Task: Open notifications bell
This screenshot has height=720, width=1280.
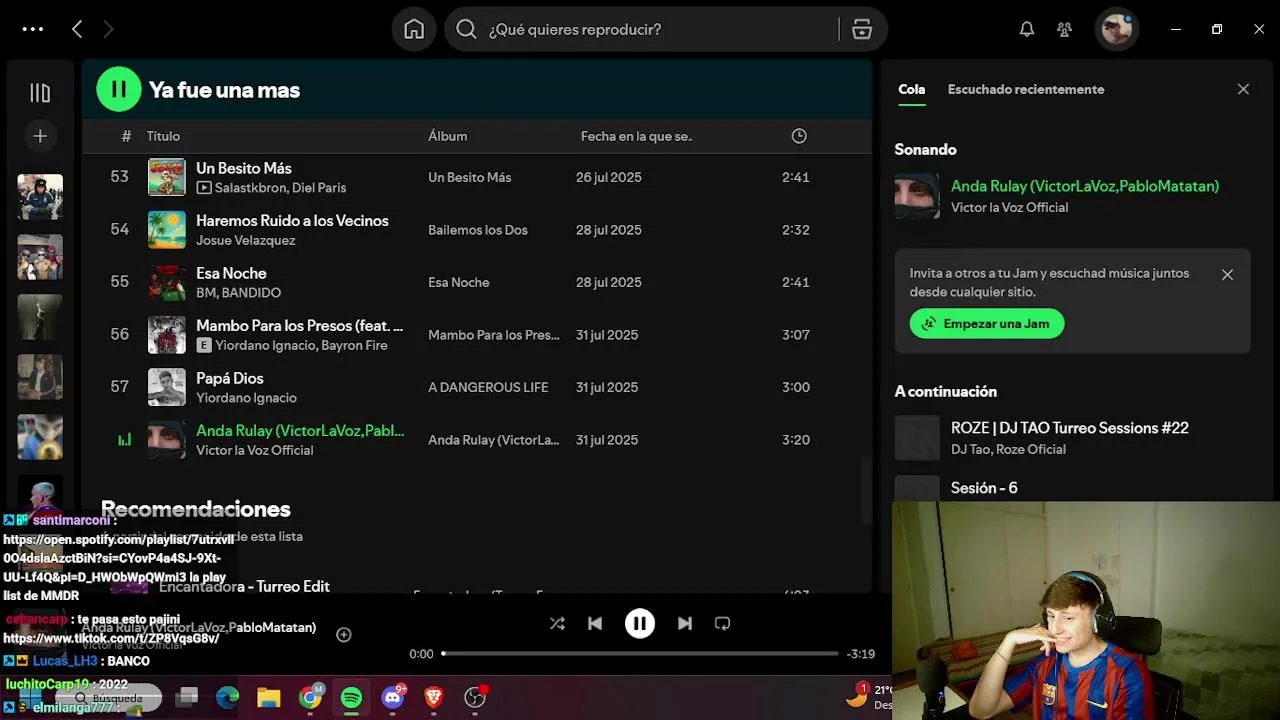Action: 1027,29
